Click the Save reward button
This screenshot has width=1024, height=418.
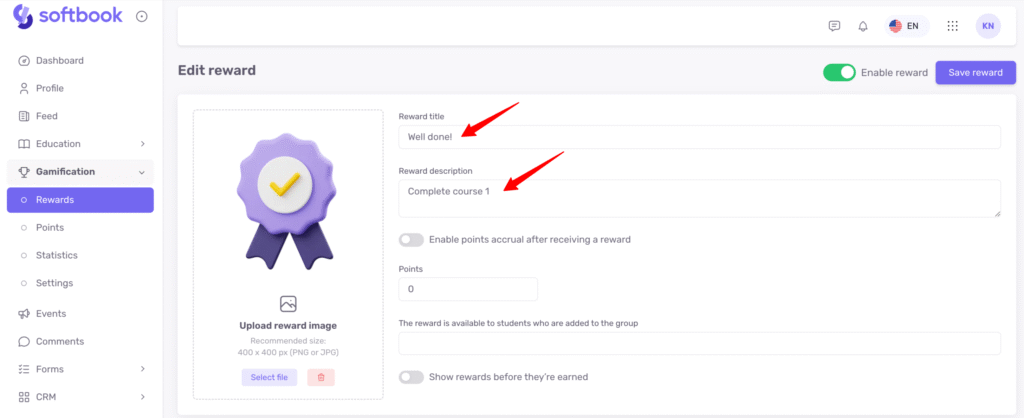tap(974, 72)
